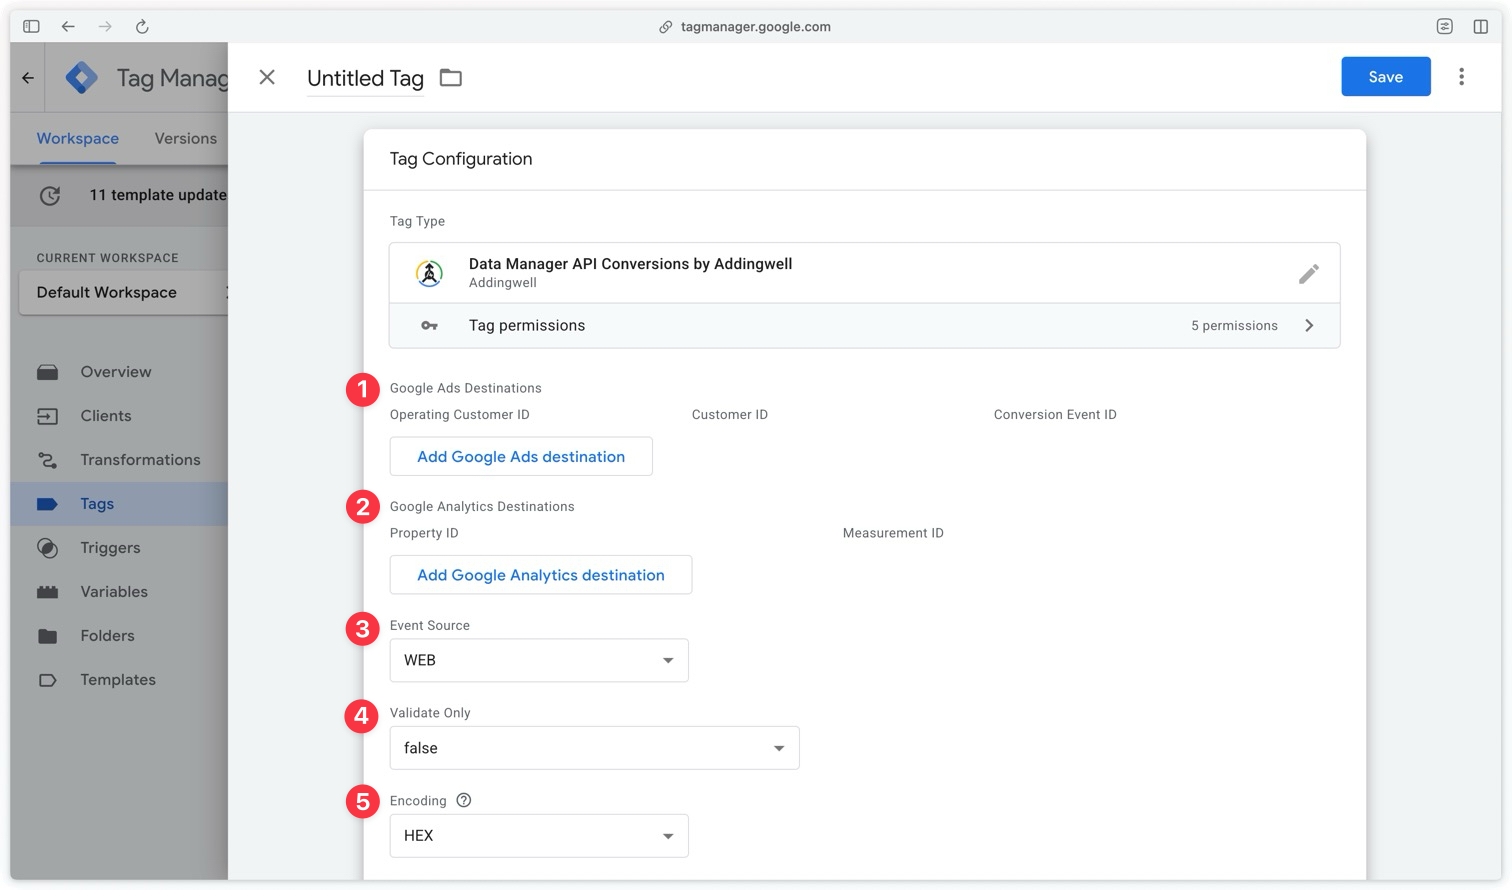Image resolution: width=1512 pixels, height=890 pixels.
Task: Open the three-dot more options menu
Action: [x=1461, y=77]
